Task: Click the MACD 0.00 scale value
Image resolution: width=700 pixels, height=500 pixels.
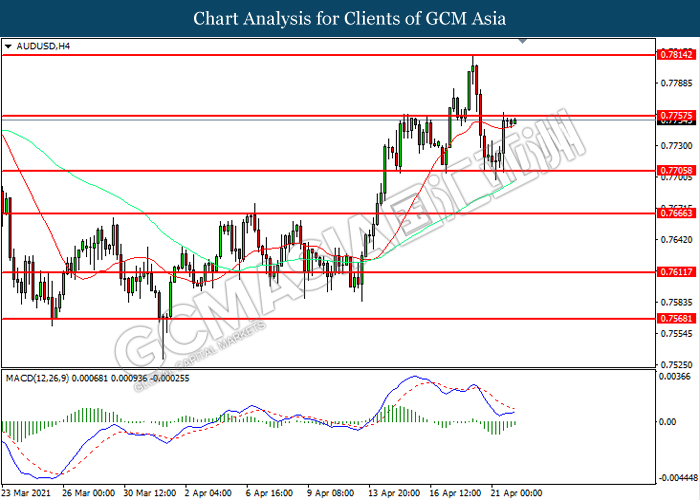Action: coord(667,421)
